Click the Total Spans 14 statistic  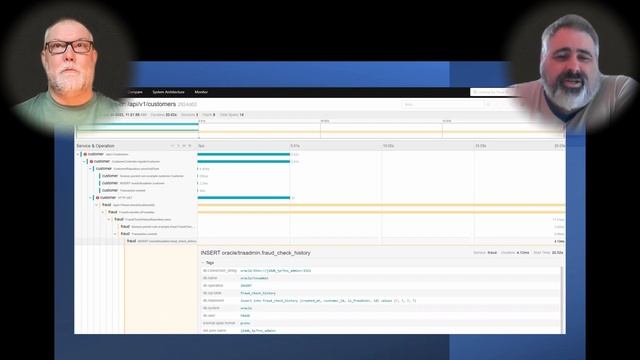point(232,115)
